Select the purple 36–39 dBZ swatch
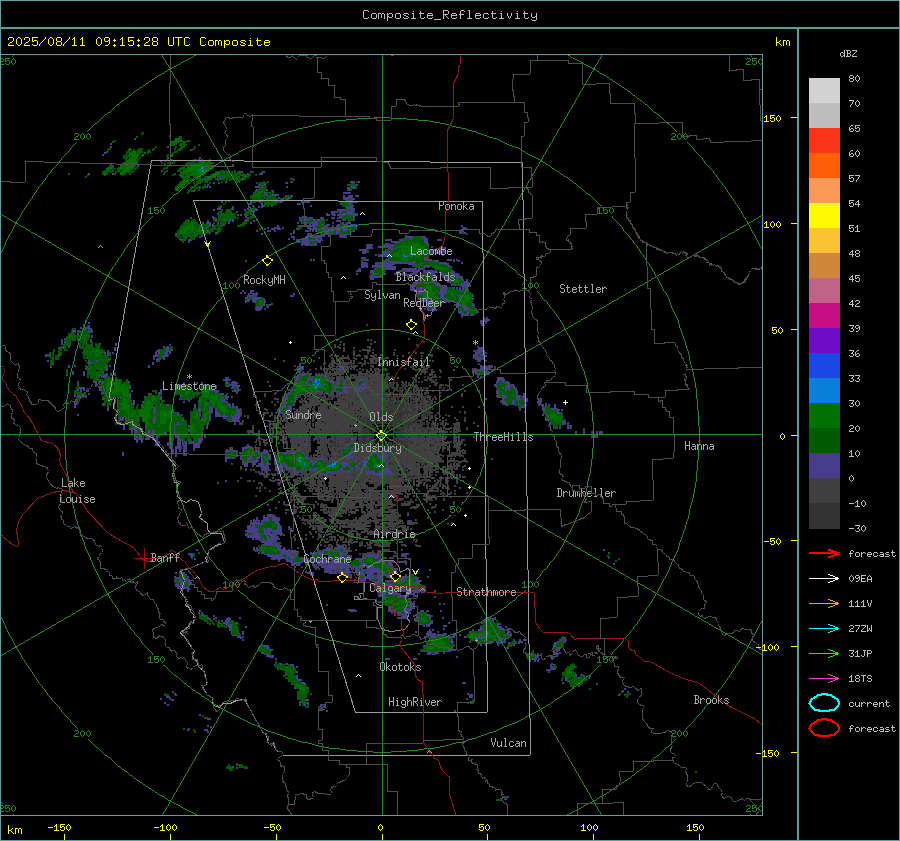Viewport: 900px width, 841px height. [x=824, y=340]
